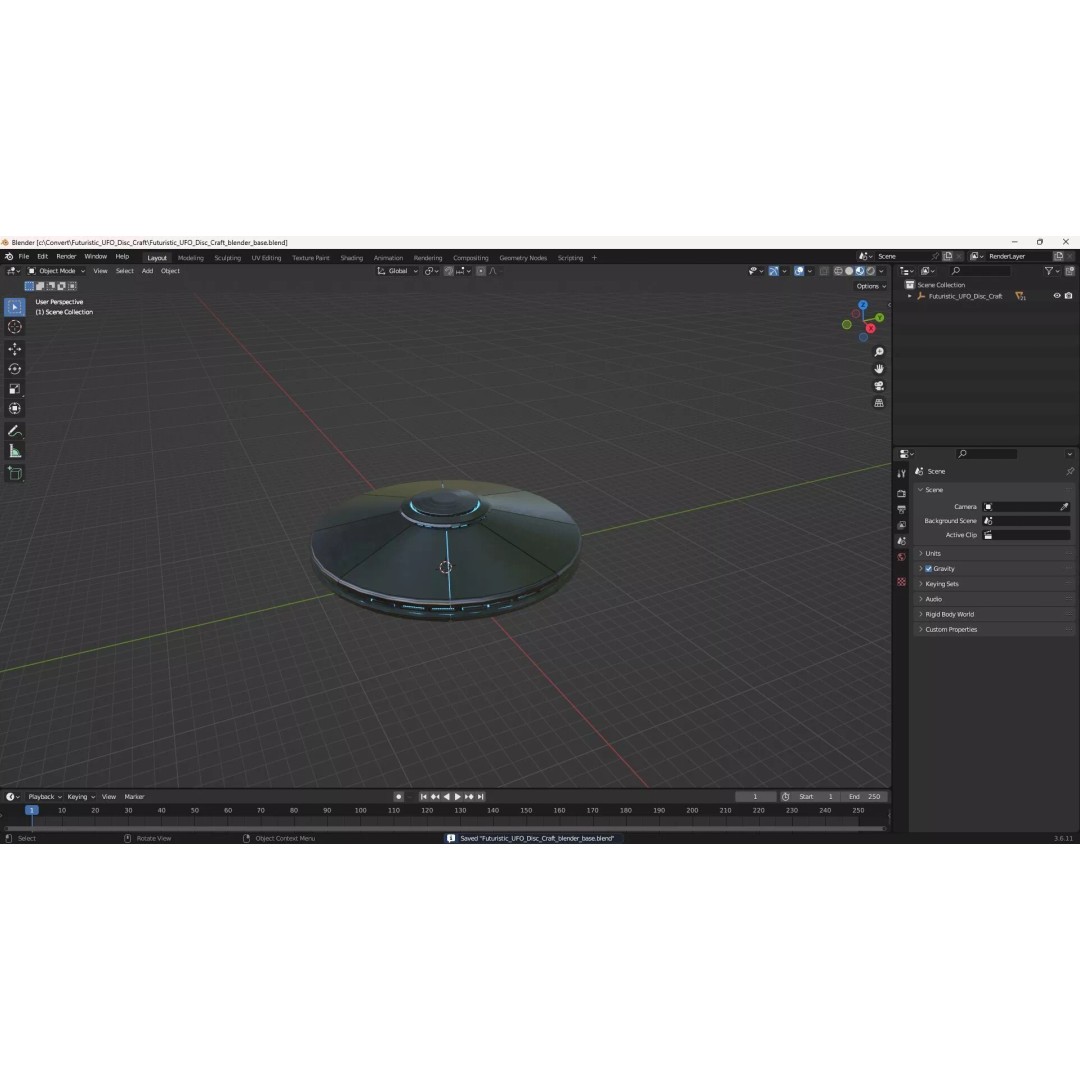Switch to the UV Editing workspace tab
The height and width of the screenshot is (1080, 1080).
pos(266,258)
